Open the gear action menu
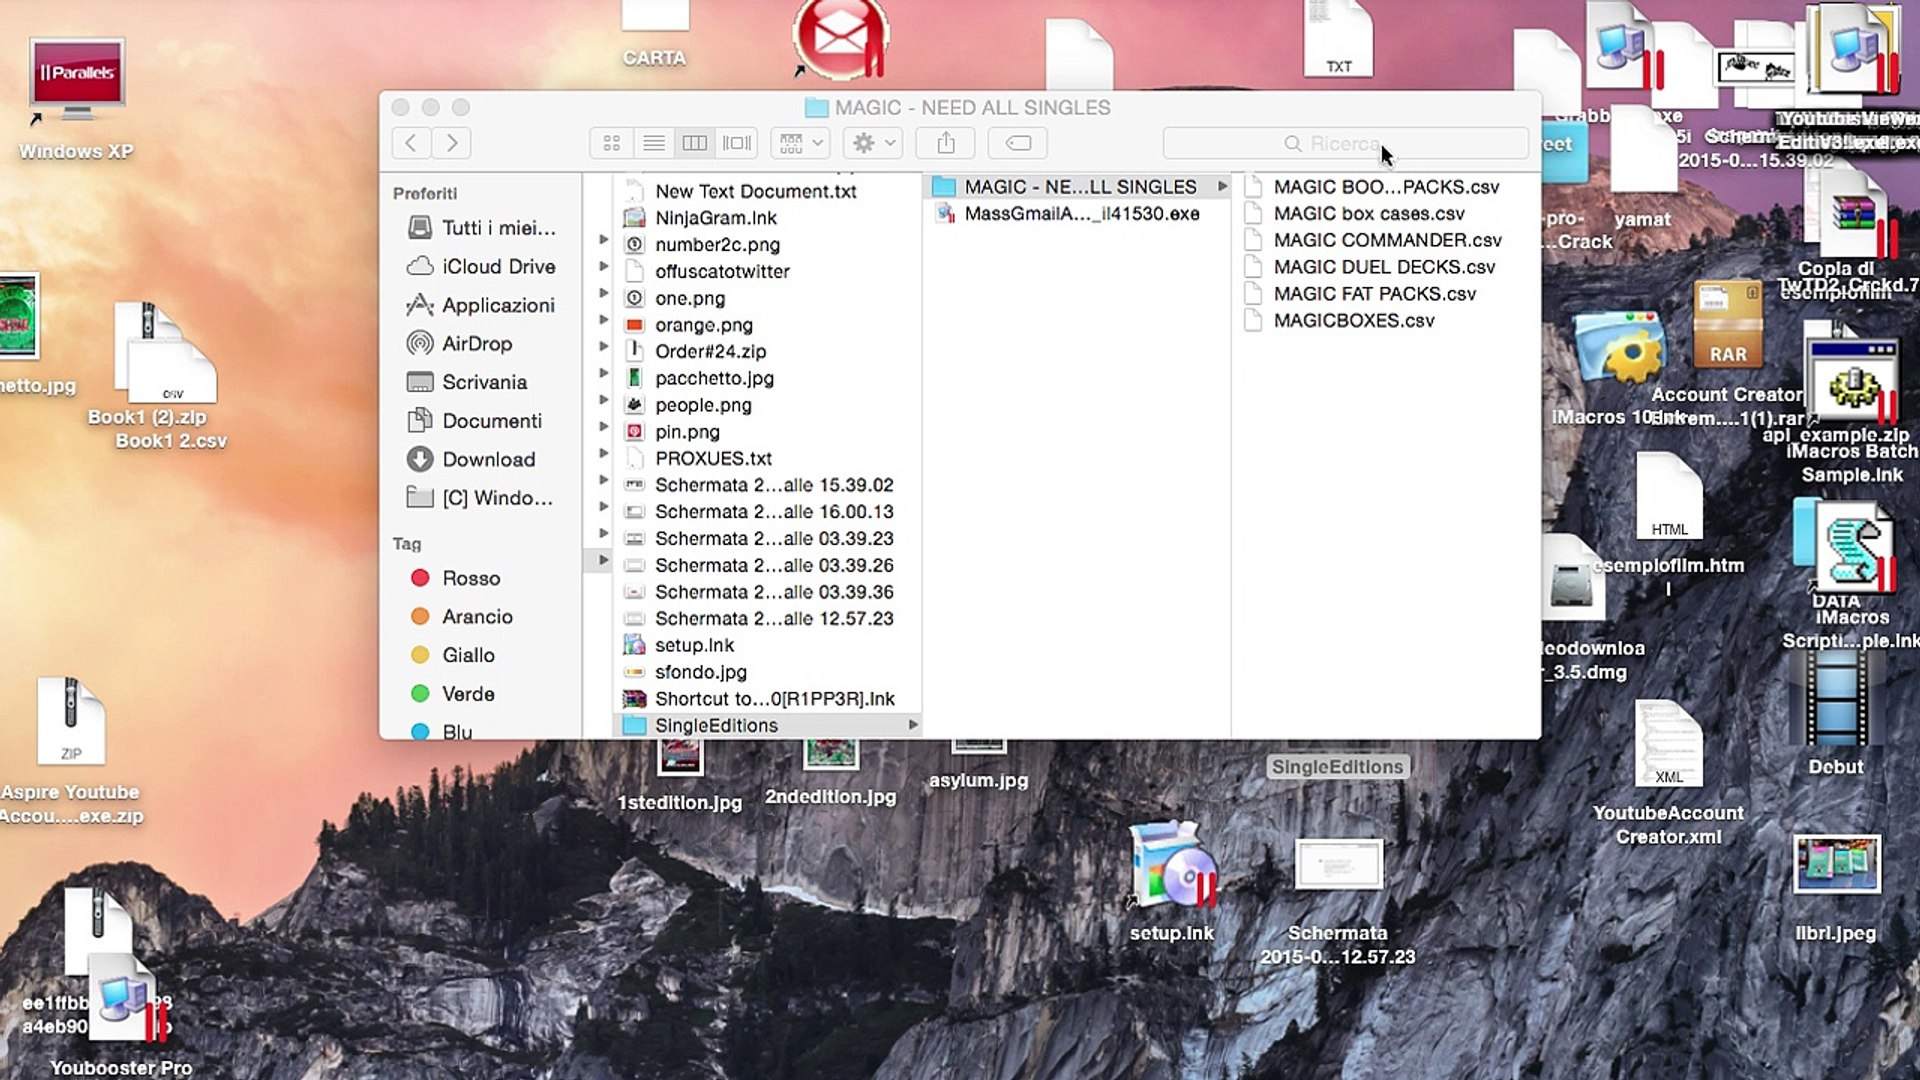Screen dimensions: 1920x1080 click(x=873, y=143)
